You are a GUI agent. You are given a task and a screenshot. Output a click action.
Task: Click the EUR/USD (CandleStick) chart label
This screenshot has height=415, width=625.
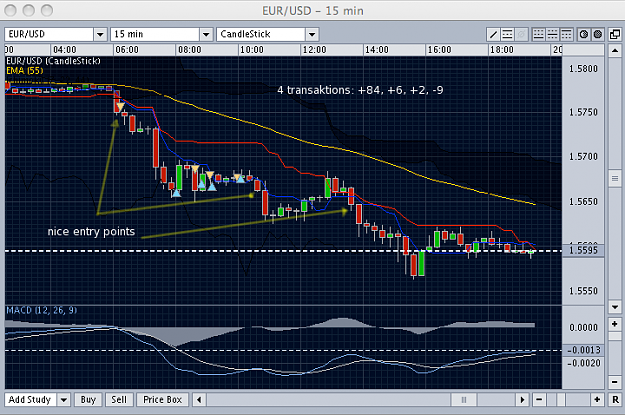(53, 61)
